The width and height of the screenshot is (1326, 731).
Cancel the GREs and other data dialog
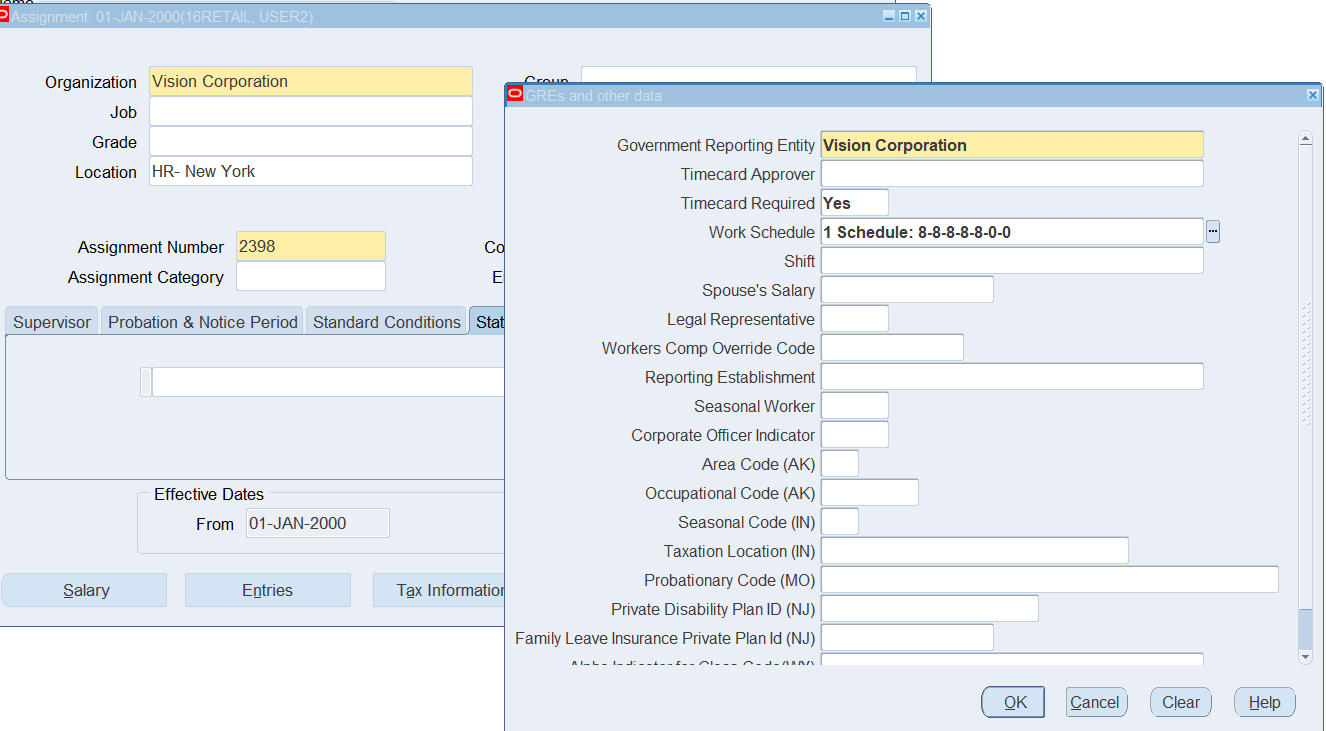(1096, 702)
